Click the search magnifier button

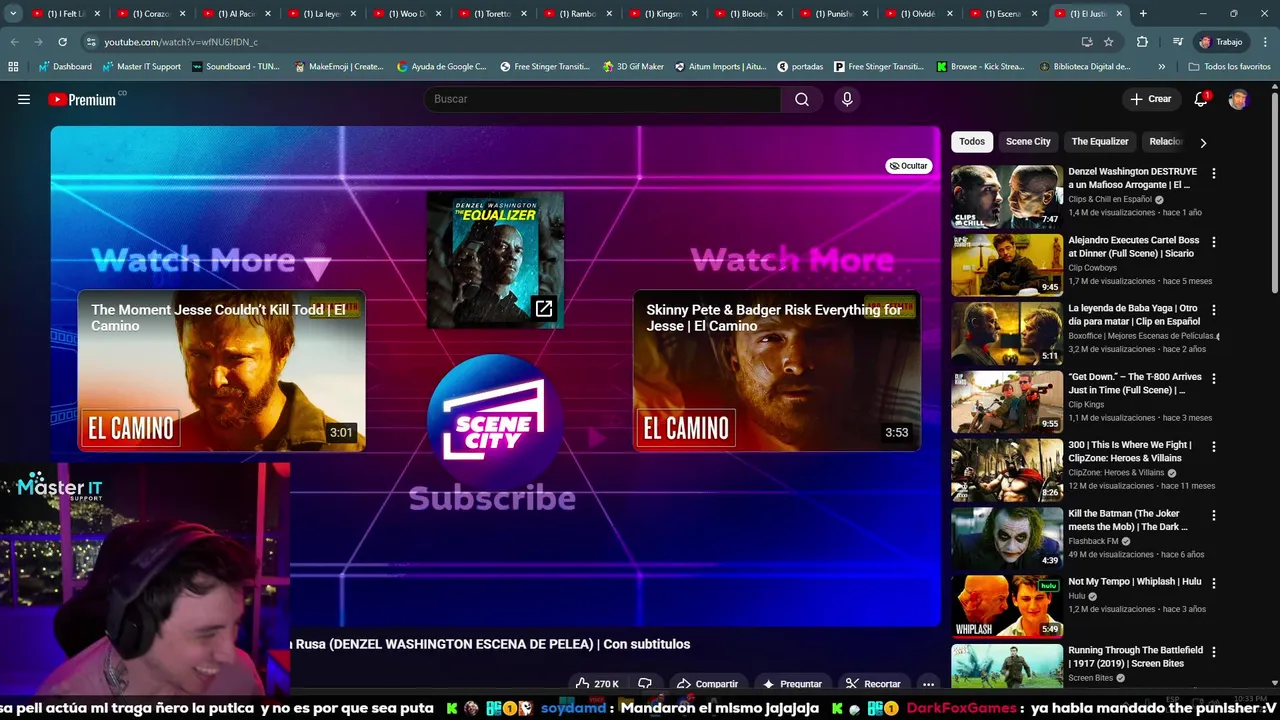pos(802,99)
